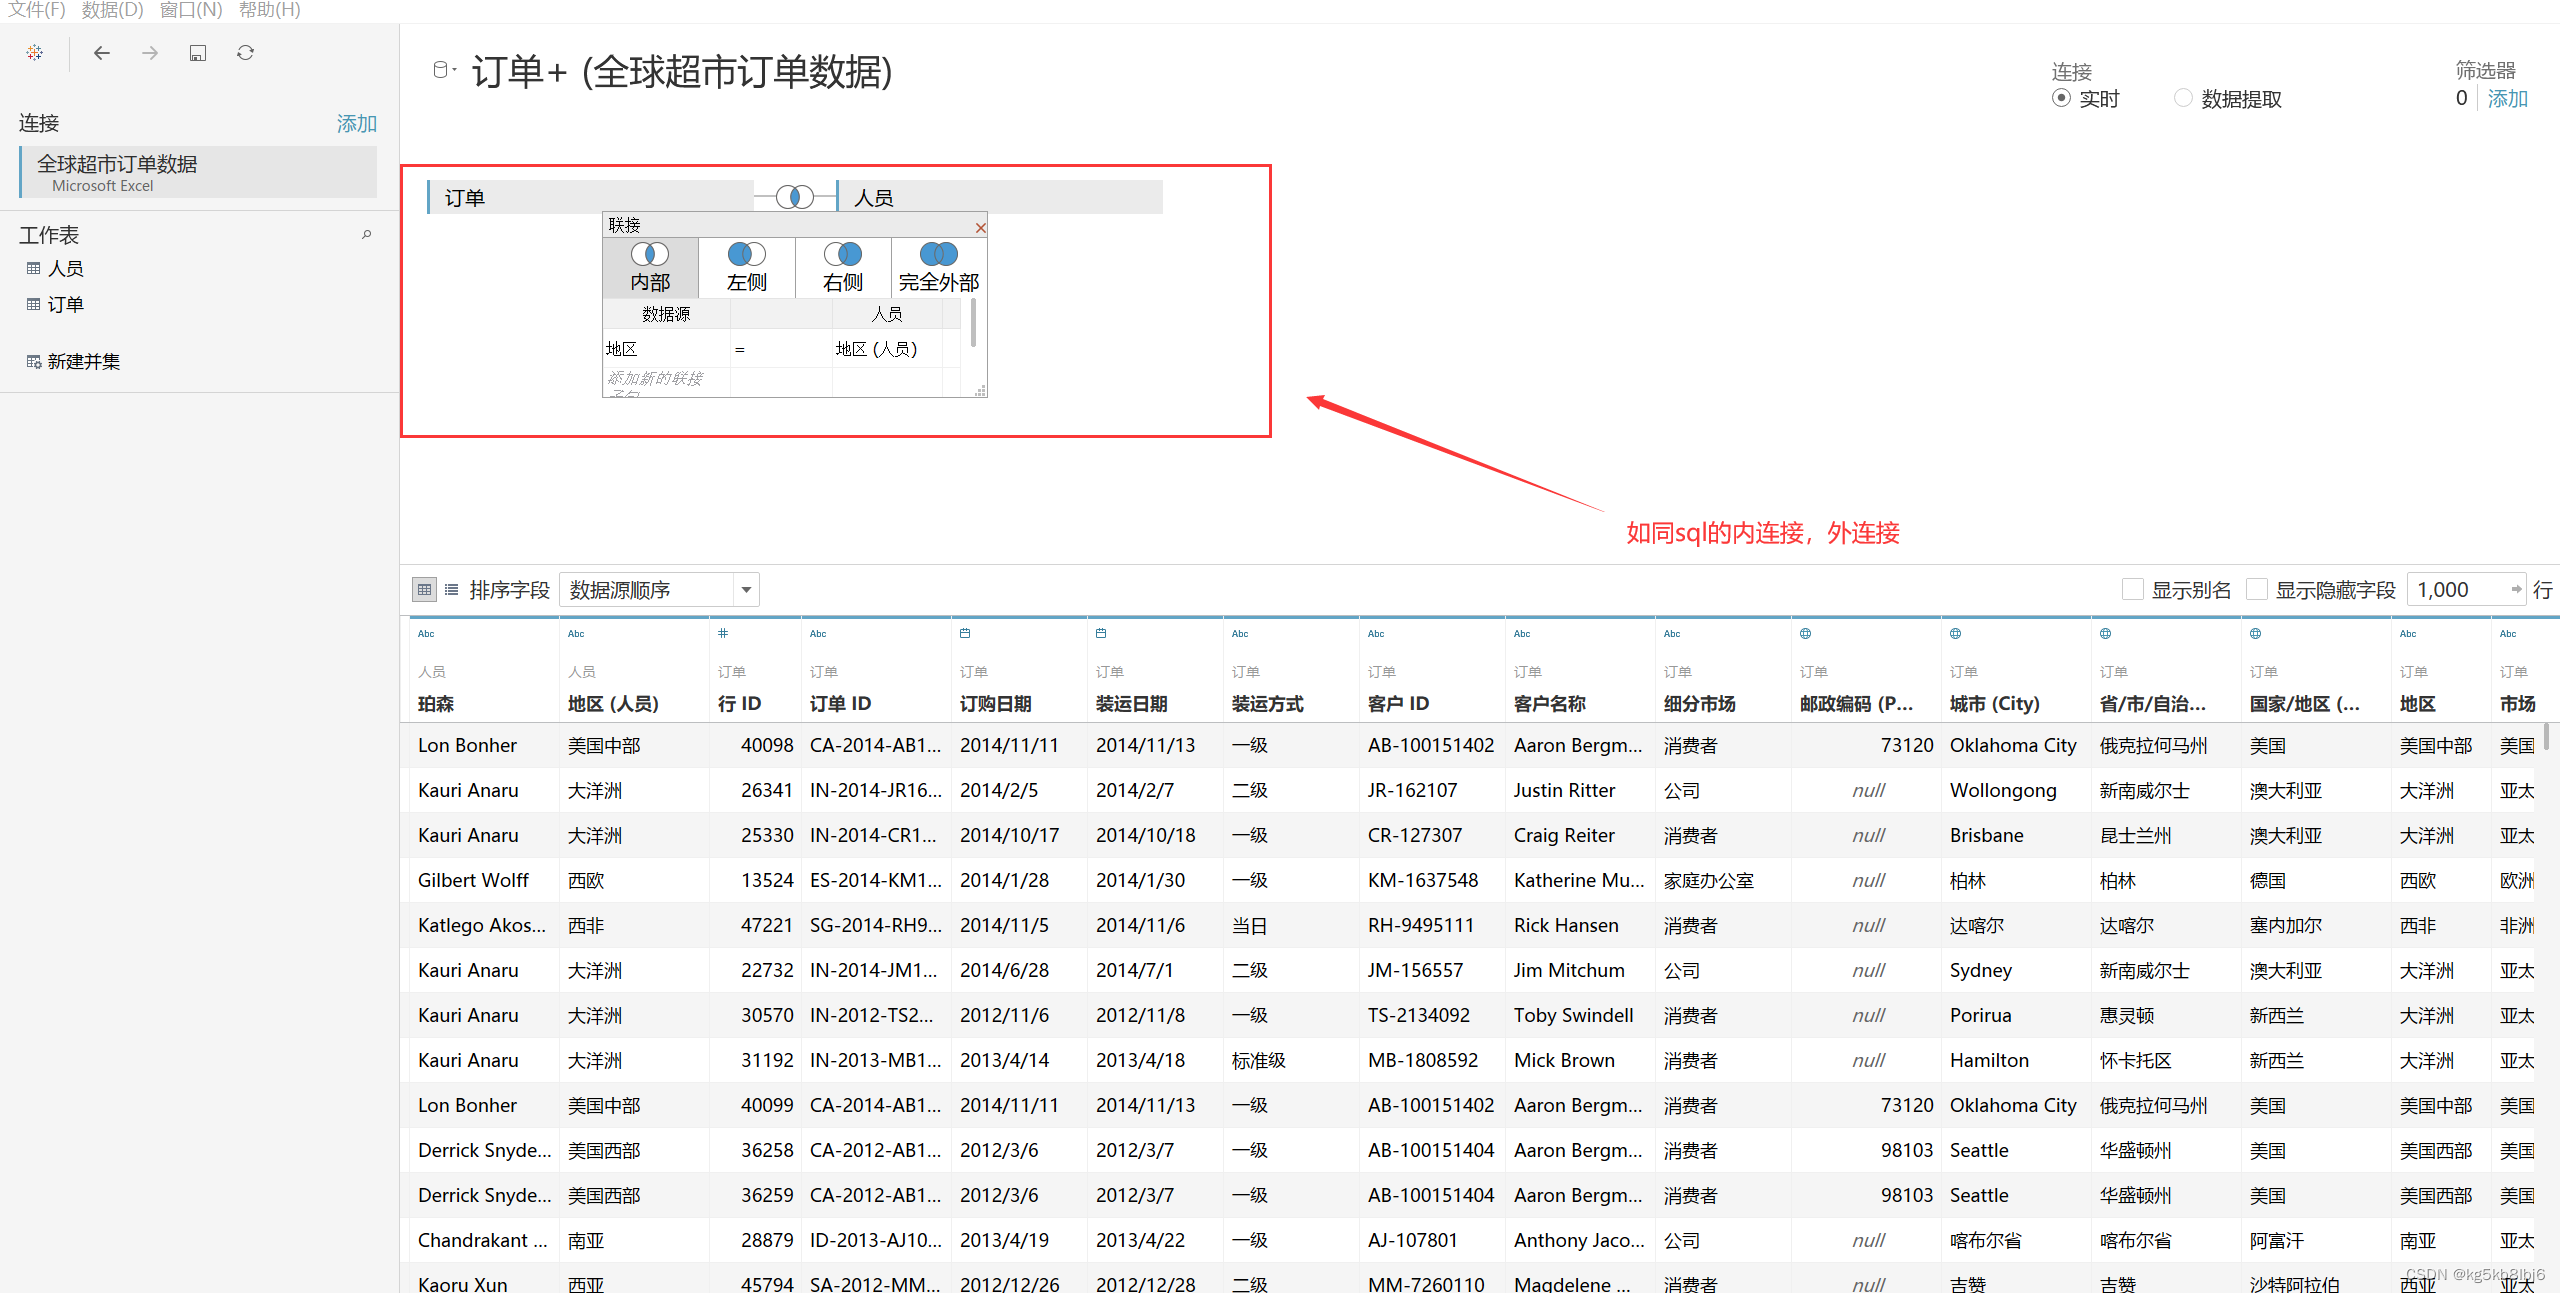Click the 人员 table pill in canvas
2560x1293 pixels.
pyautogui.click(x=1000, y=197)
